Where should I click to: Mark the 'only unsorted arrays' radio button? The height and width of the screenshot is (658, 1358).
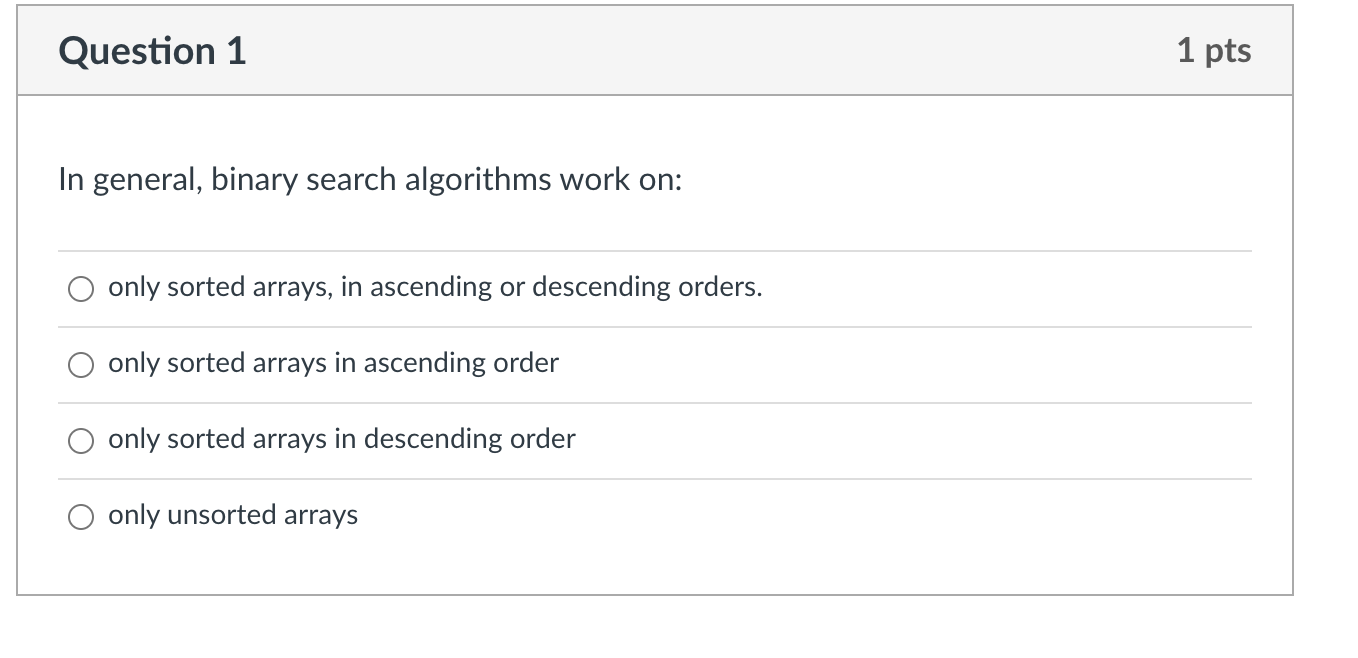point(81,517)
